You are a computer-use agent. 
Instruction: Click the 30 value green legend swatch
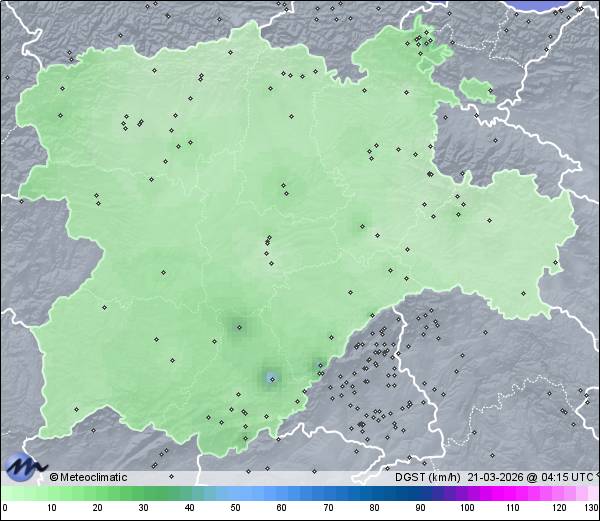(143, 494)
